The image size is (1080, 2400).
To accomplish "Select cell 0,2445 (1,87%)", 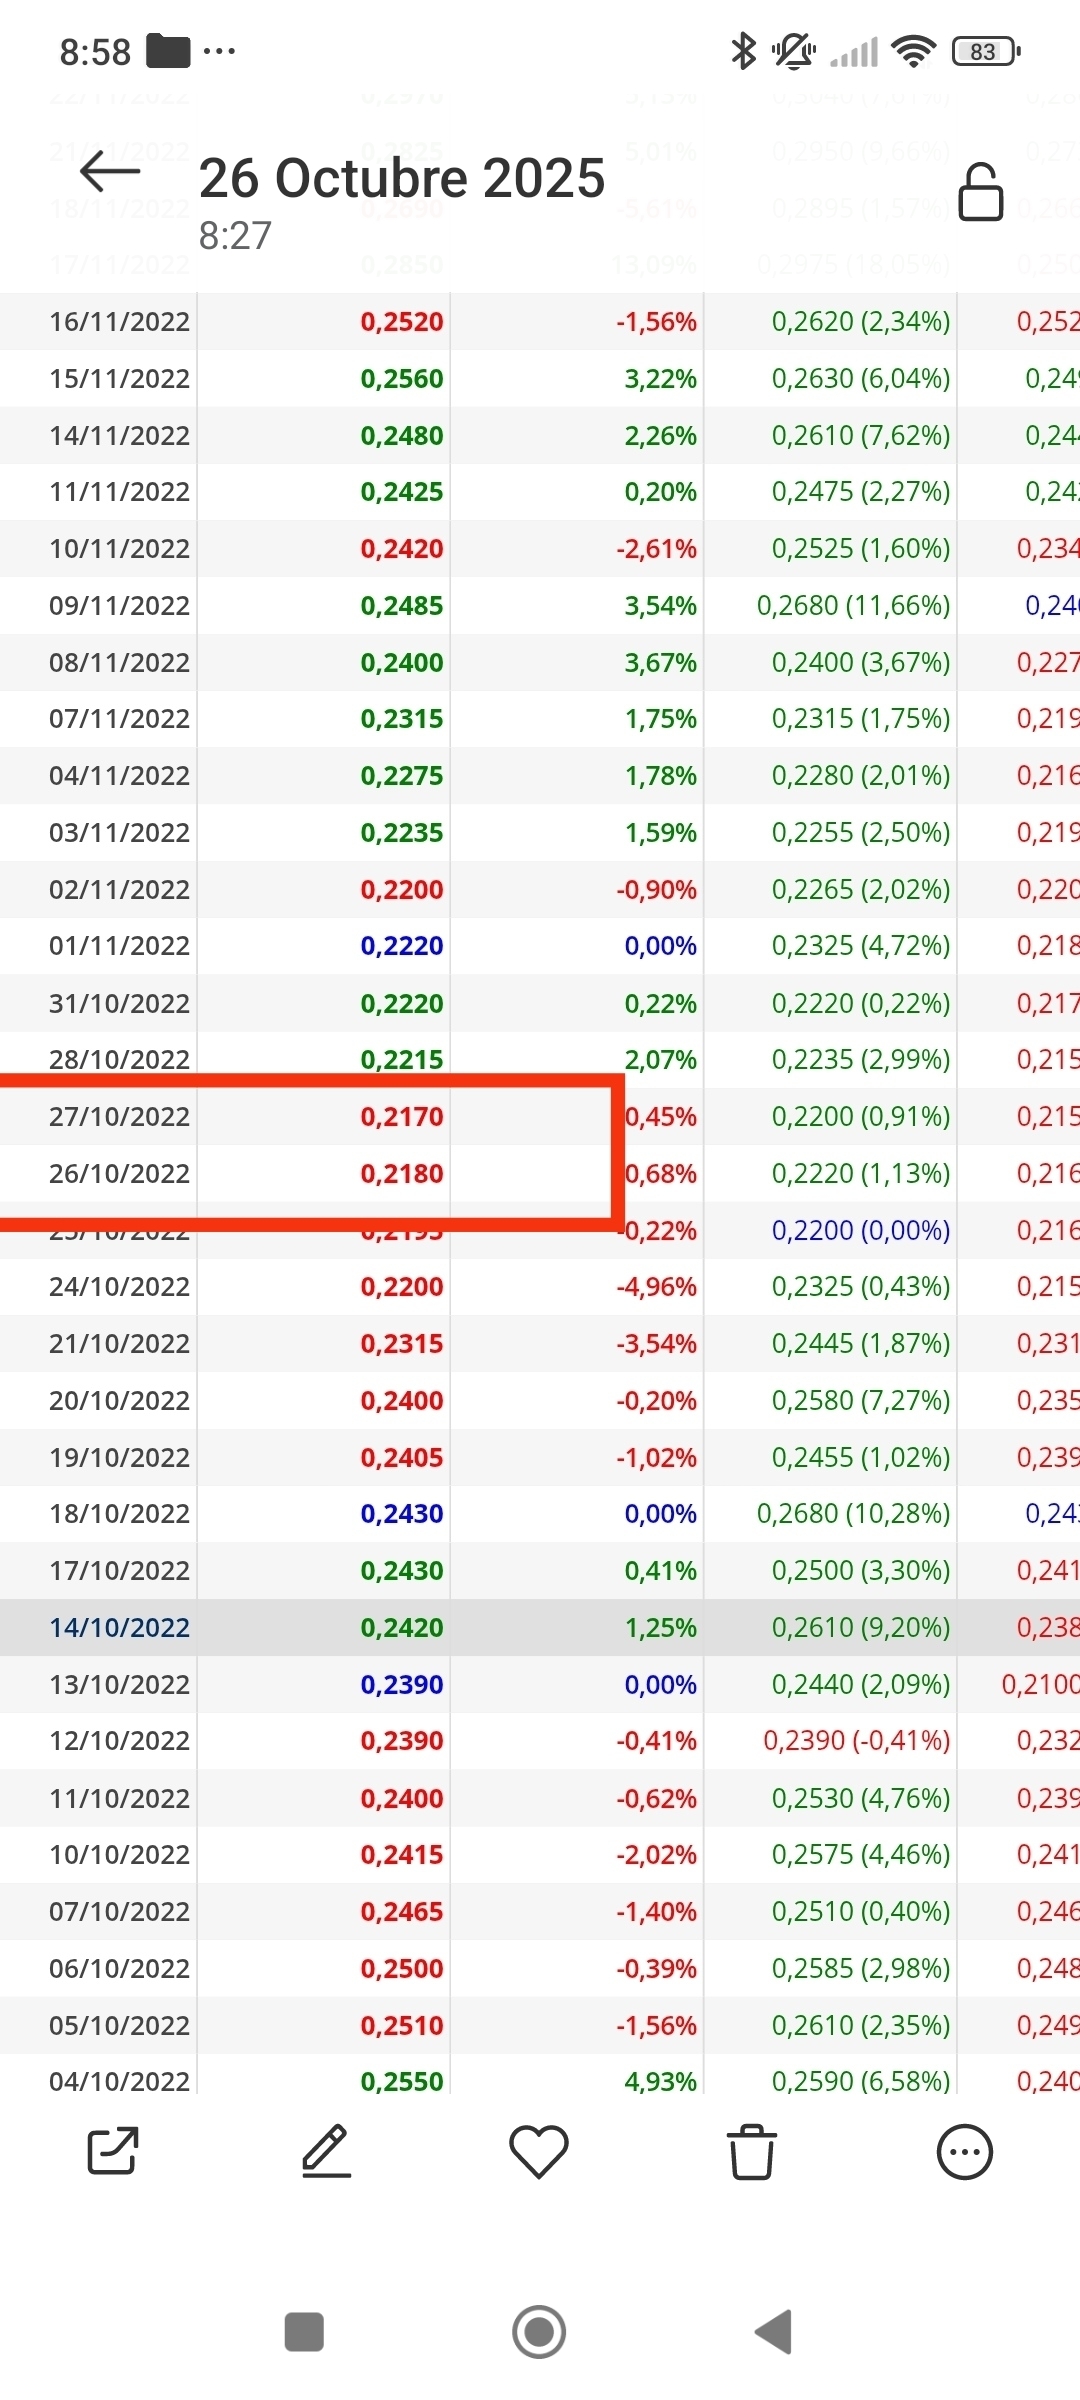I will [861, 1344].
